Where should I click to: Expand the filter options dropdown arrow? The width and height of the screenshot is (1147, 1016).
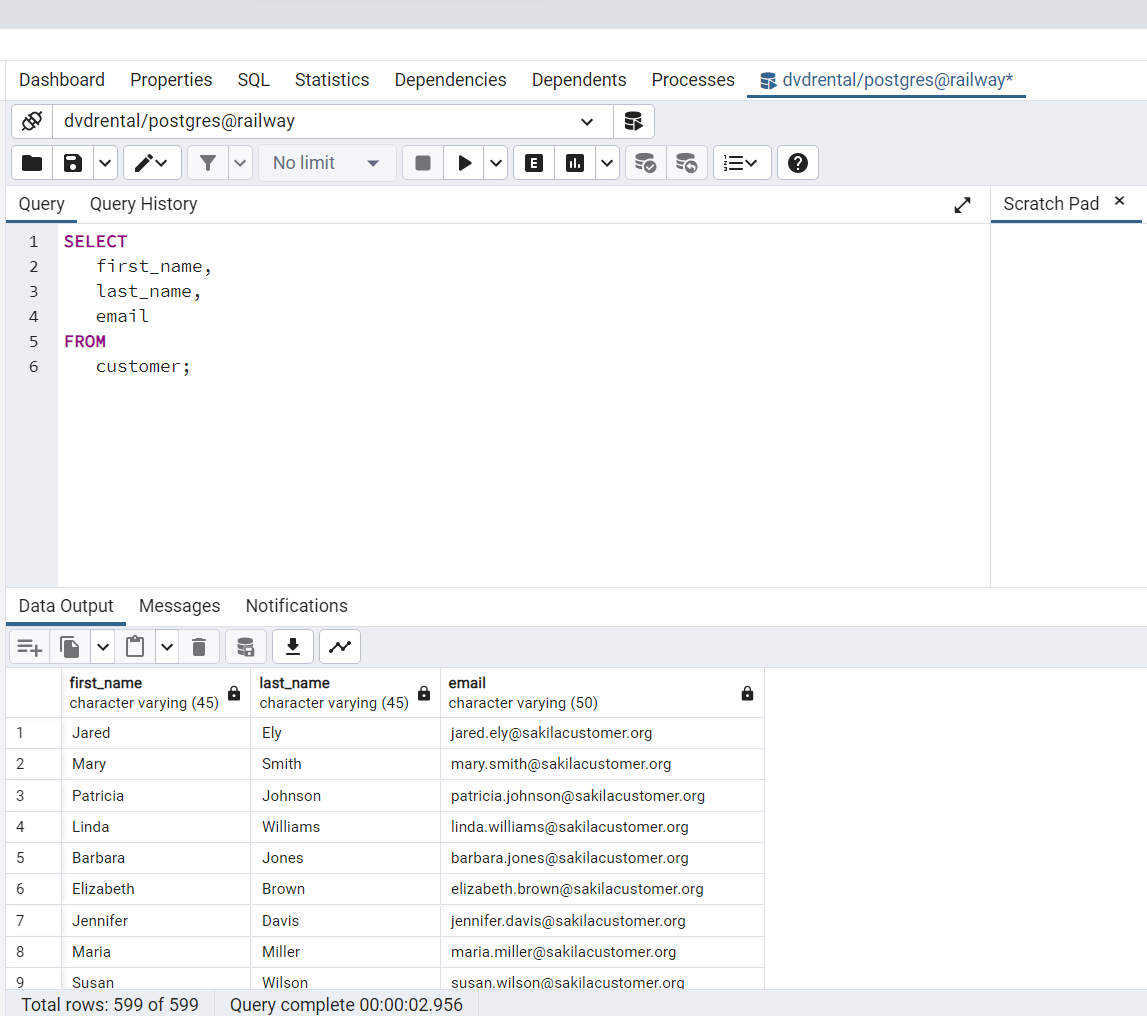[241, 162]
